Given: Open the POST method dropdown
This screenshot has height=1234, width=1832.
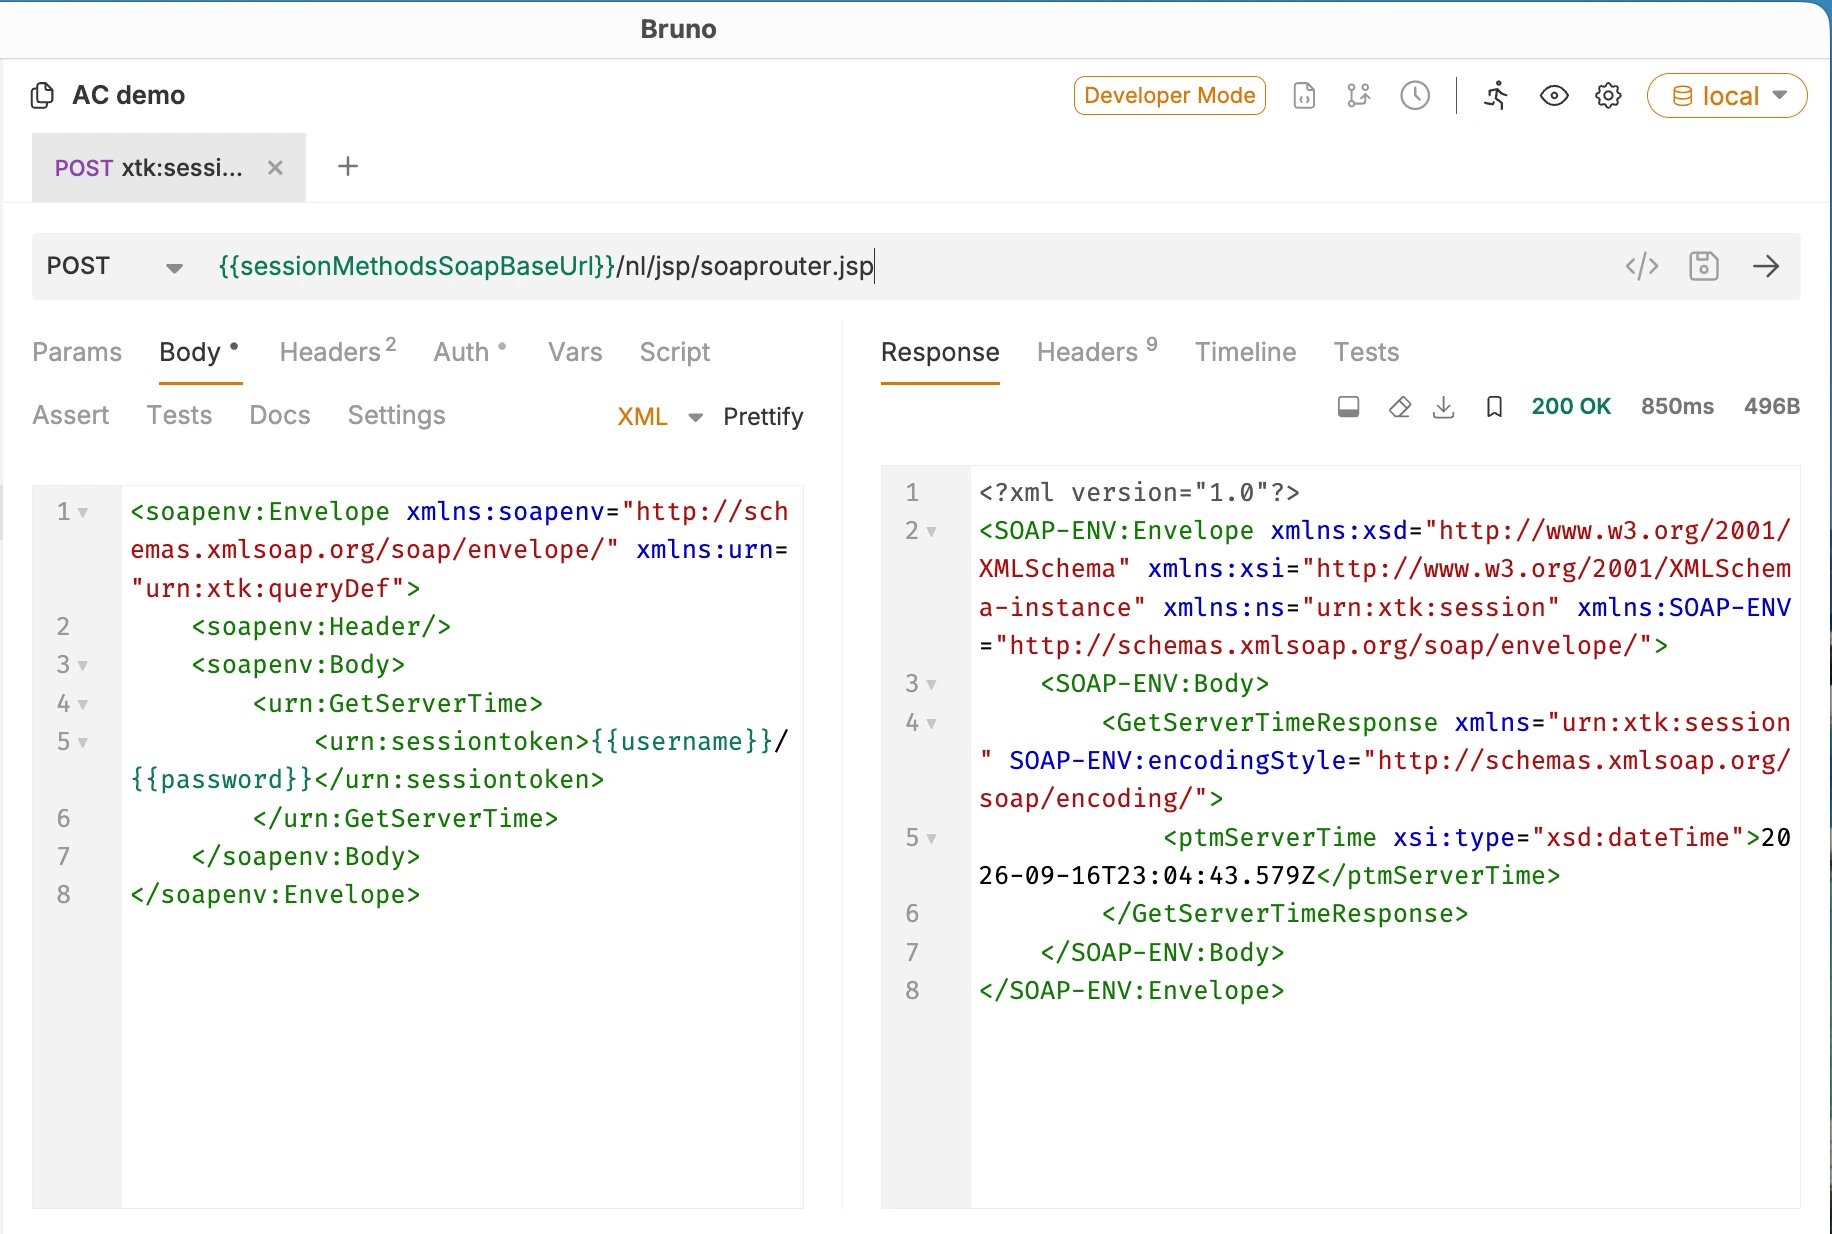Looking at the screenshot, I should pyautogui.click(x=115, y=266).
